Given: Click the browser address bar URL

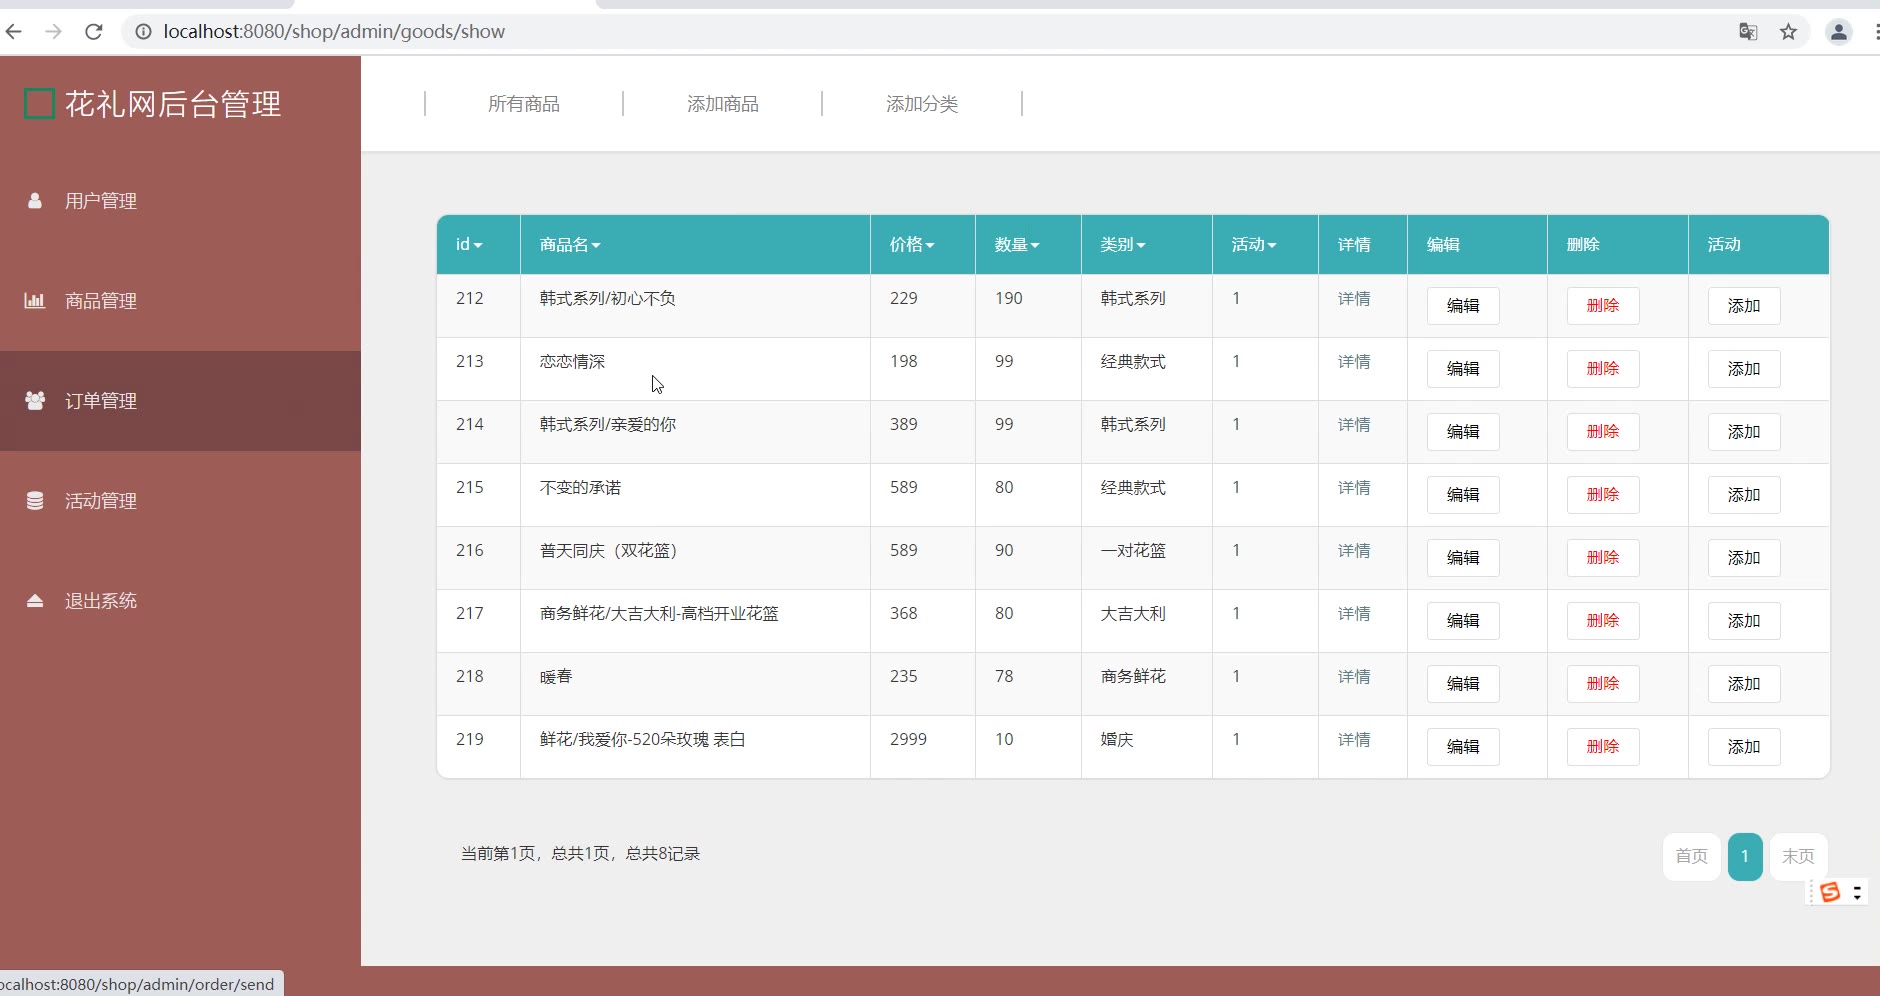Looking at the screenshot, I should pos(334,32).
